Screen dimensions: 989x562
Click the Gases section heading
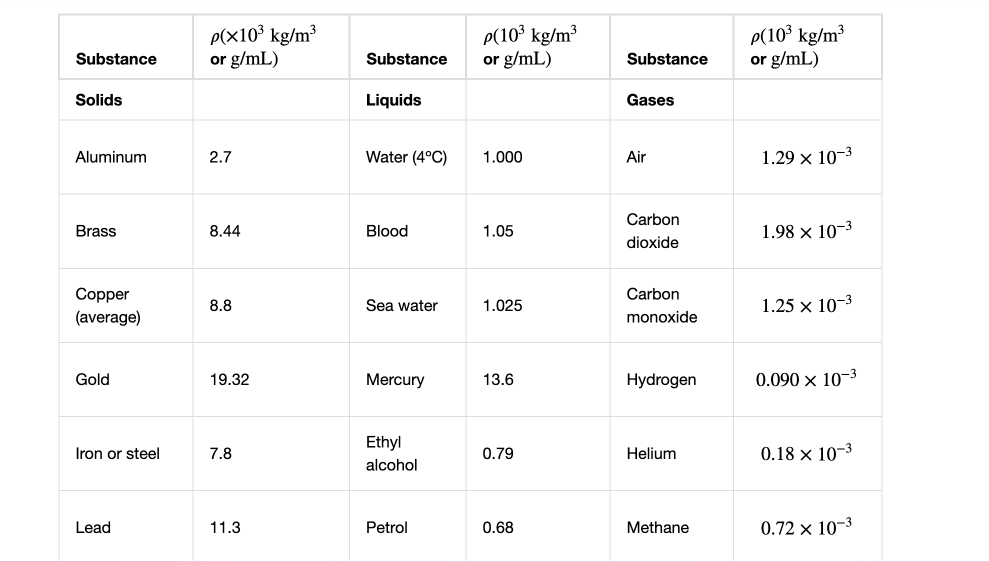tap(650, 100)
